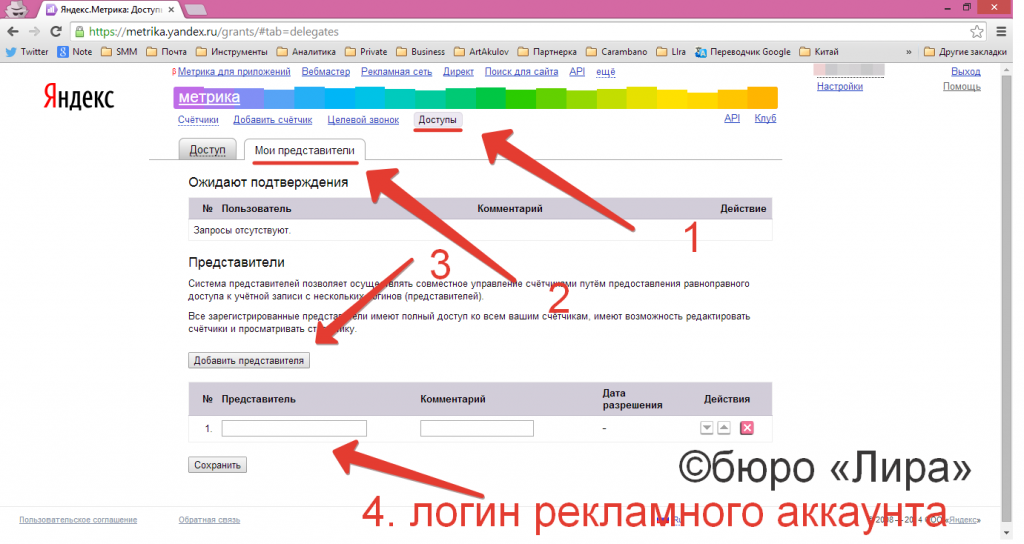Open the Настройки link
This screenshot has width=1024, height=544.
pos(840,86)
